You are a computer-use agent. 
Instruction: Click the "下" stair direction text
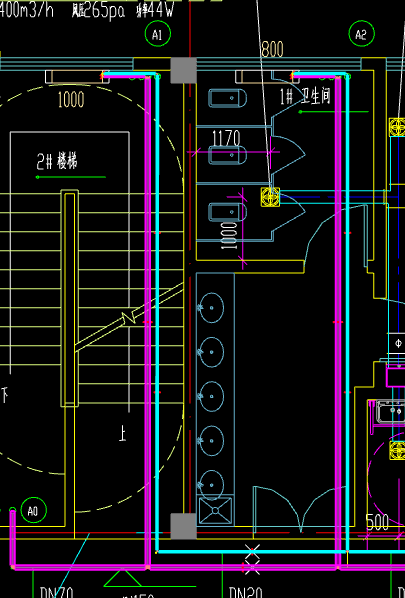pos(5,395)
